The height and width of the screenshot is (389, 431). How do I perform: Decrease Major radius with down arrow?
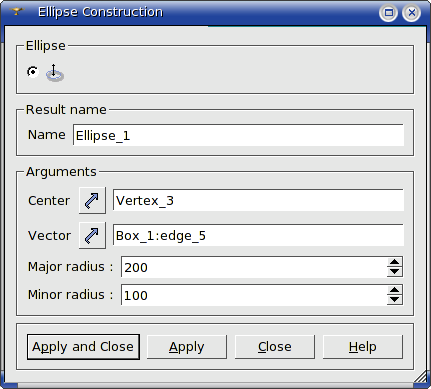(395, 272)
